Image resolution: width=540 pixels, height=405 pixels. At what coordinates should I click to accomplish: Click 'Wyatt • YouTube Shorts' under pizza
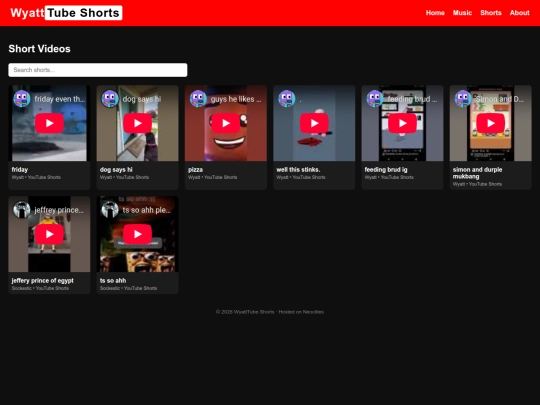pyautogui.click(x=212, y=177)
